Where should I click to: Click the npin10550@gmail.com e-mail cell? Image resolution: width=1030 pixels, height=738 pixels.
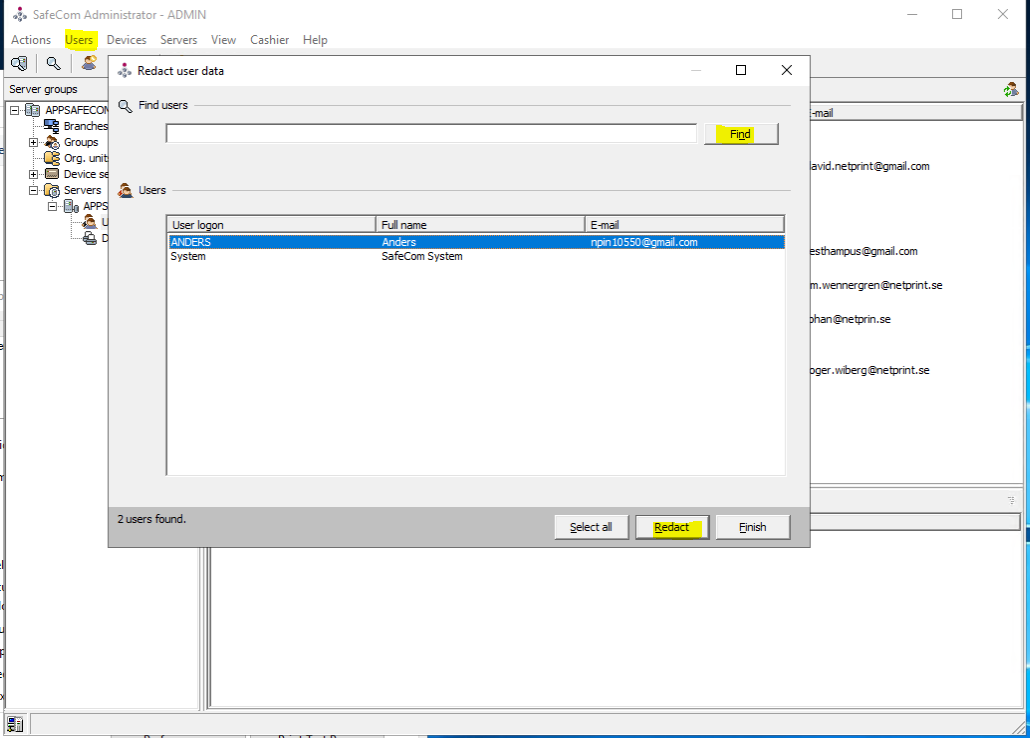644,242
